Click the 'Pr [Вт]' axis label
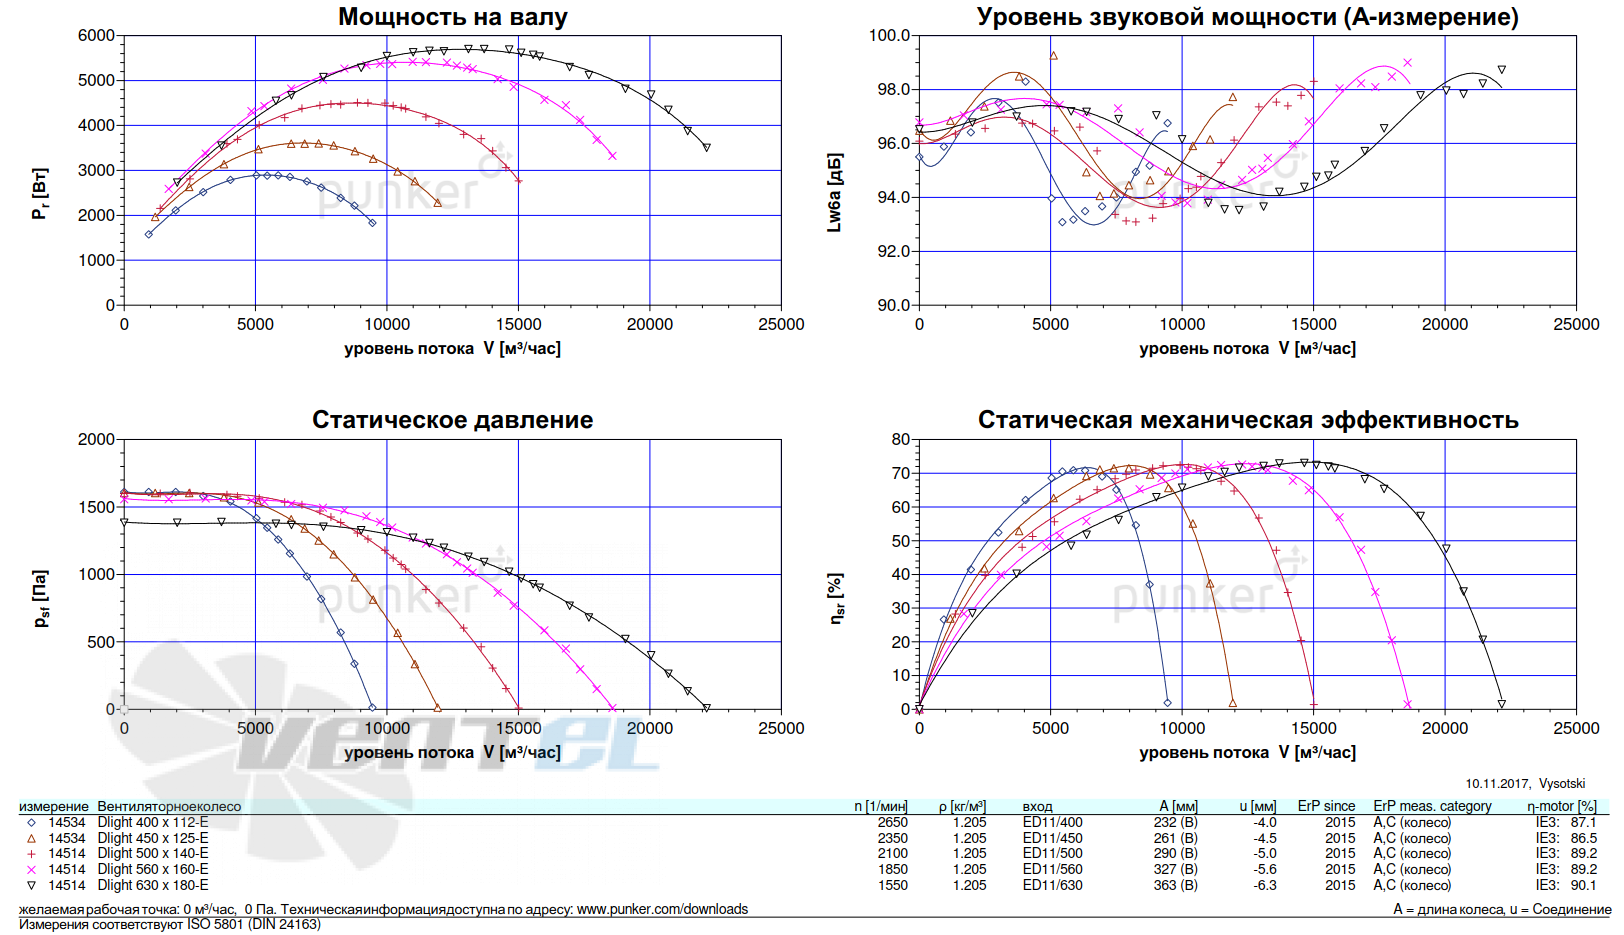Image resolution: width=1624 pixels, height=935 pixels. (40, 194)
